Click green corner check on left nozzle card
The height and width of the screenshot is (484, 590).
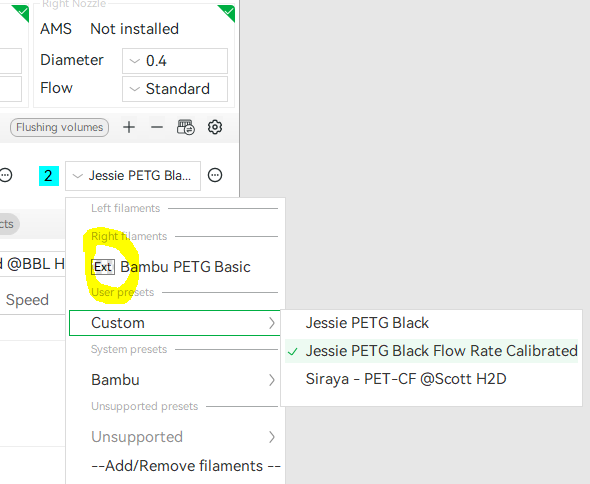click(21, 13)
